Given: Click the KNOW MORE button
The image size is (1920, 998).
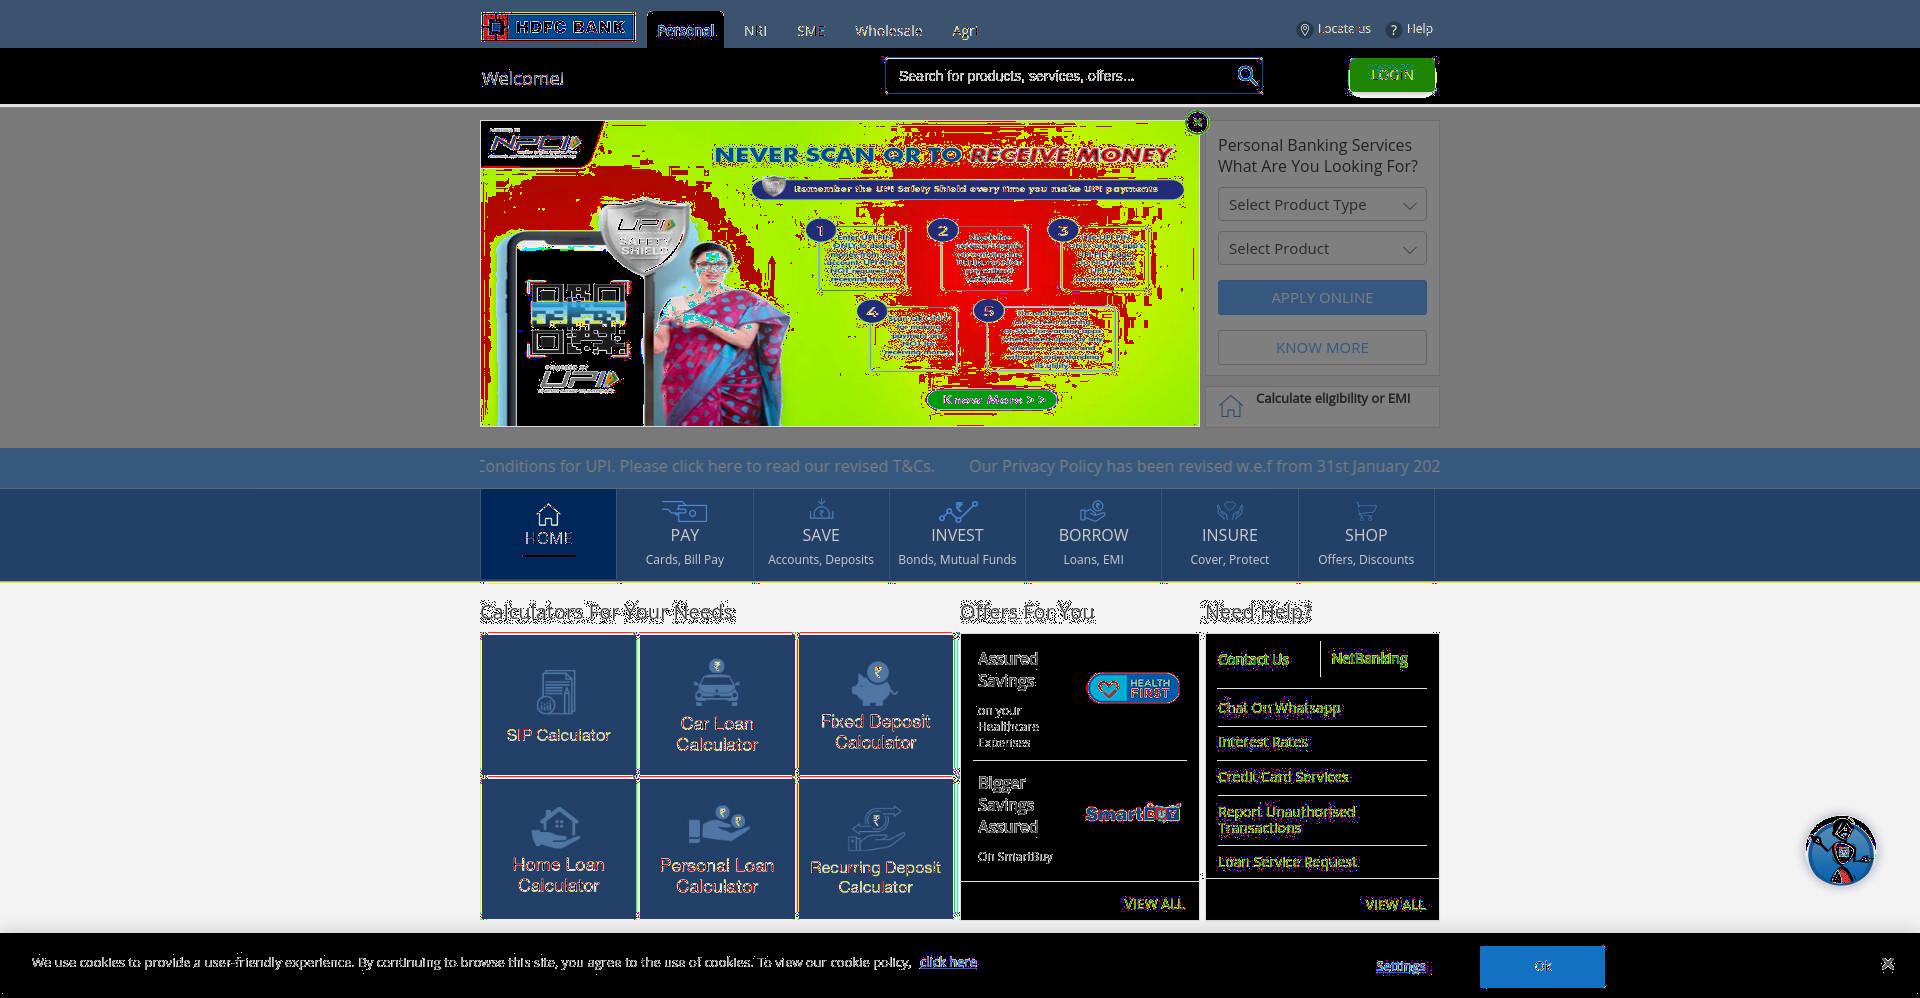Looking at the screenshot, I should (x=1322, y=348).
